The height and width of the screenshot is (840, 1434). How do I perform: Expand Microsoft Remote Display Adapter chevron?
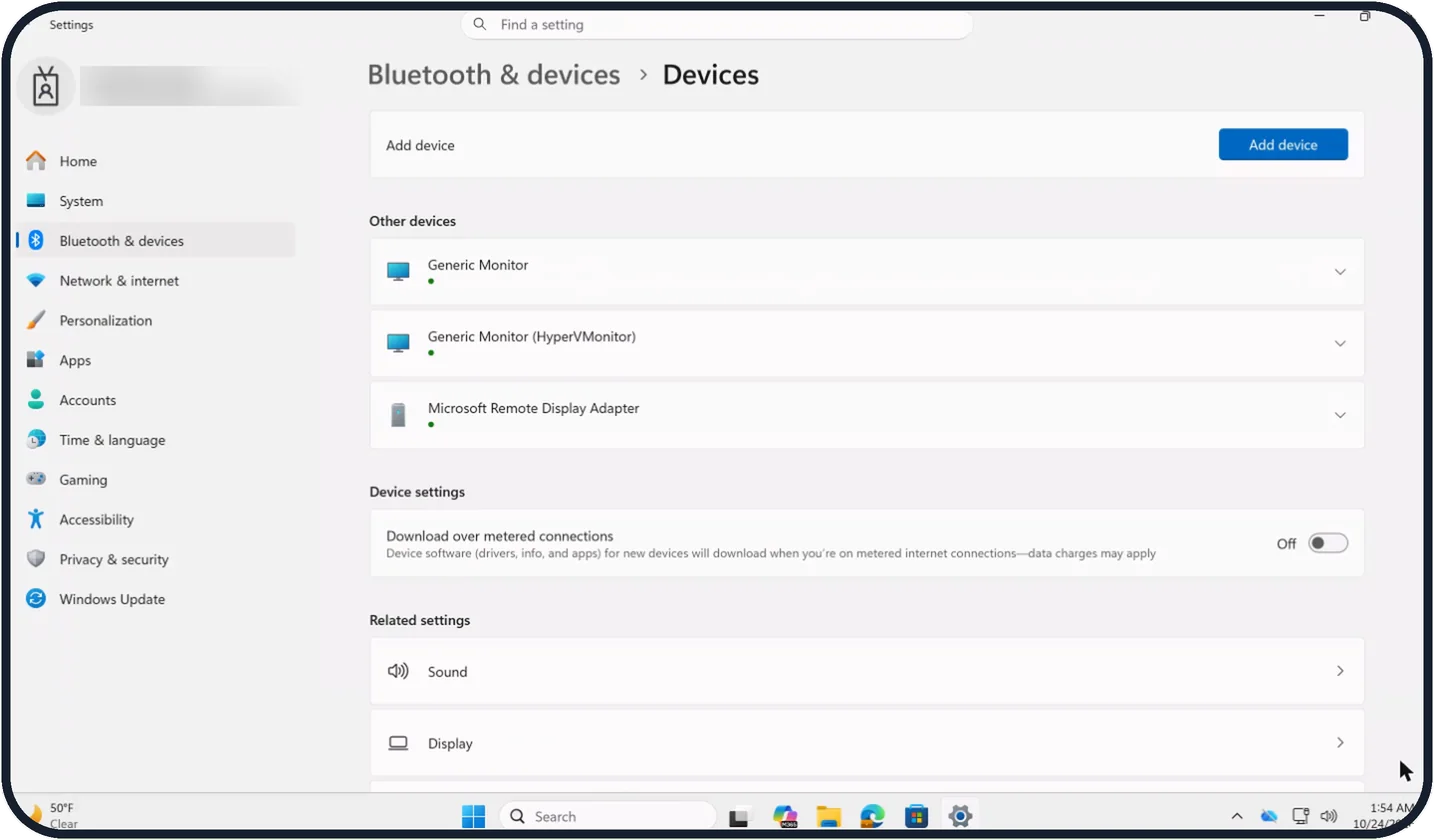tap(1340, 415)
